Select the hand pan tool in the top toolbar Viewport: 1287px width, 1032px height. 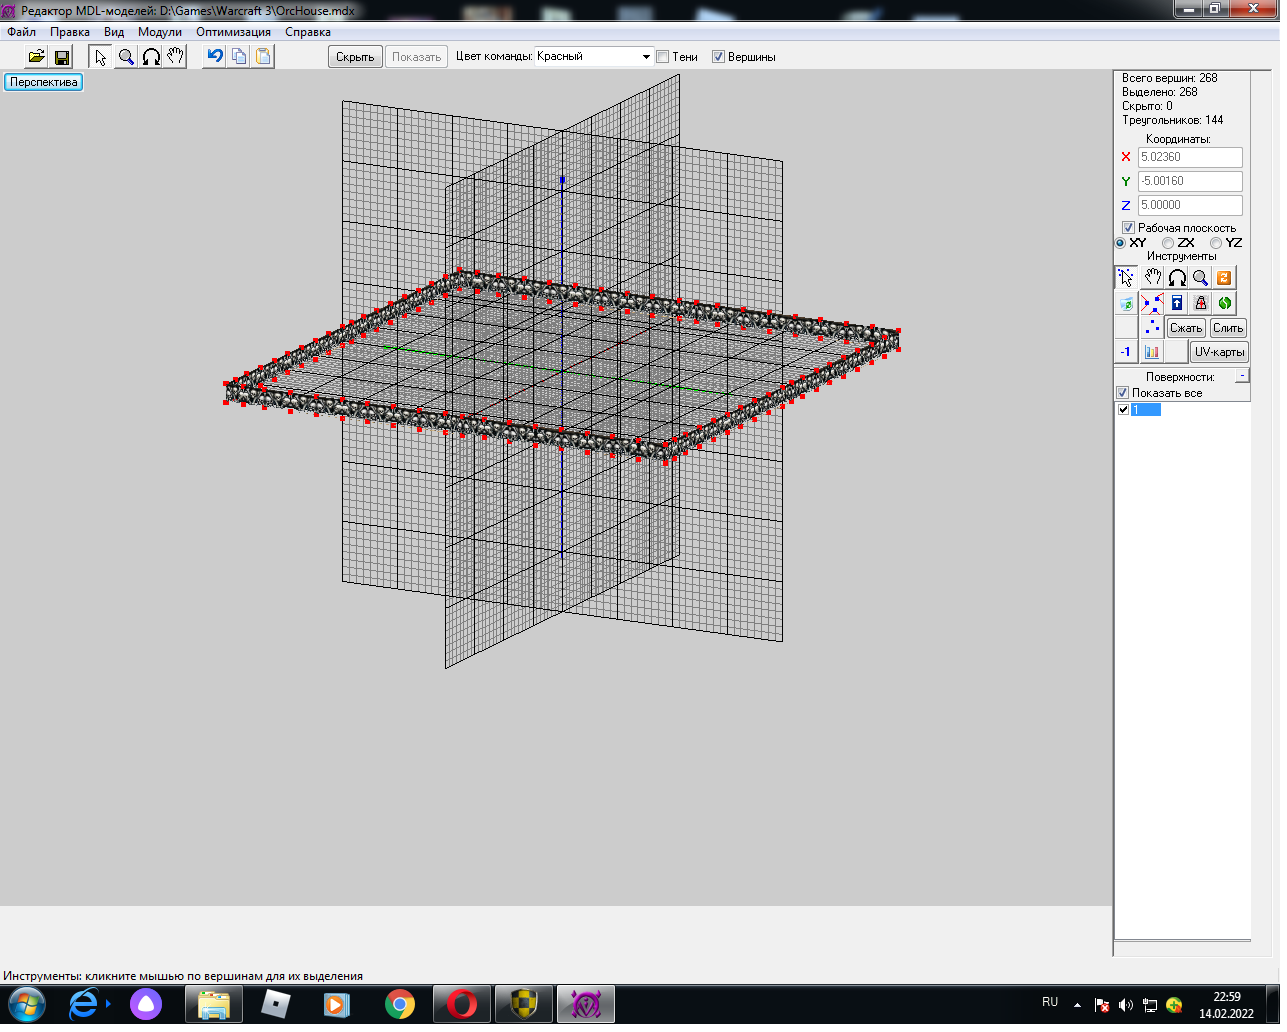pos(176,57)
